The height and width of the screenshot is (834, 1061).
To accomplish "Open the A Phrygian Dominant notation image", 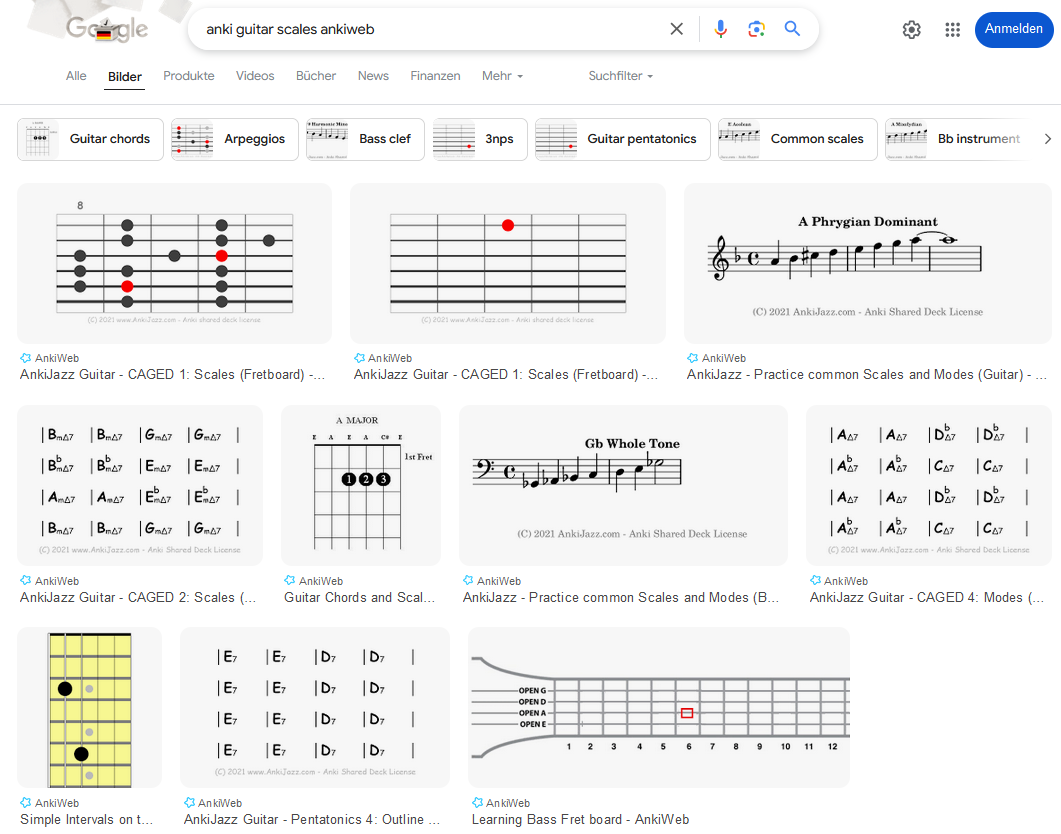I will click(867, 263).
